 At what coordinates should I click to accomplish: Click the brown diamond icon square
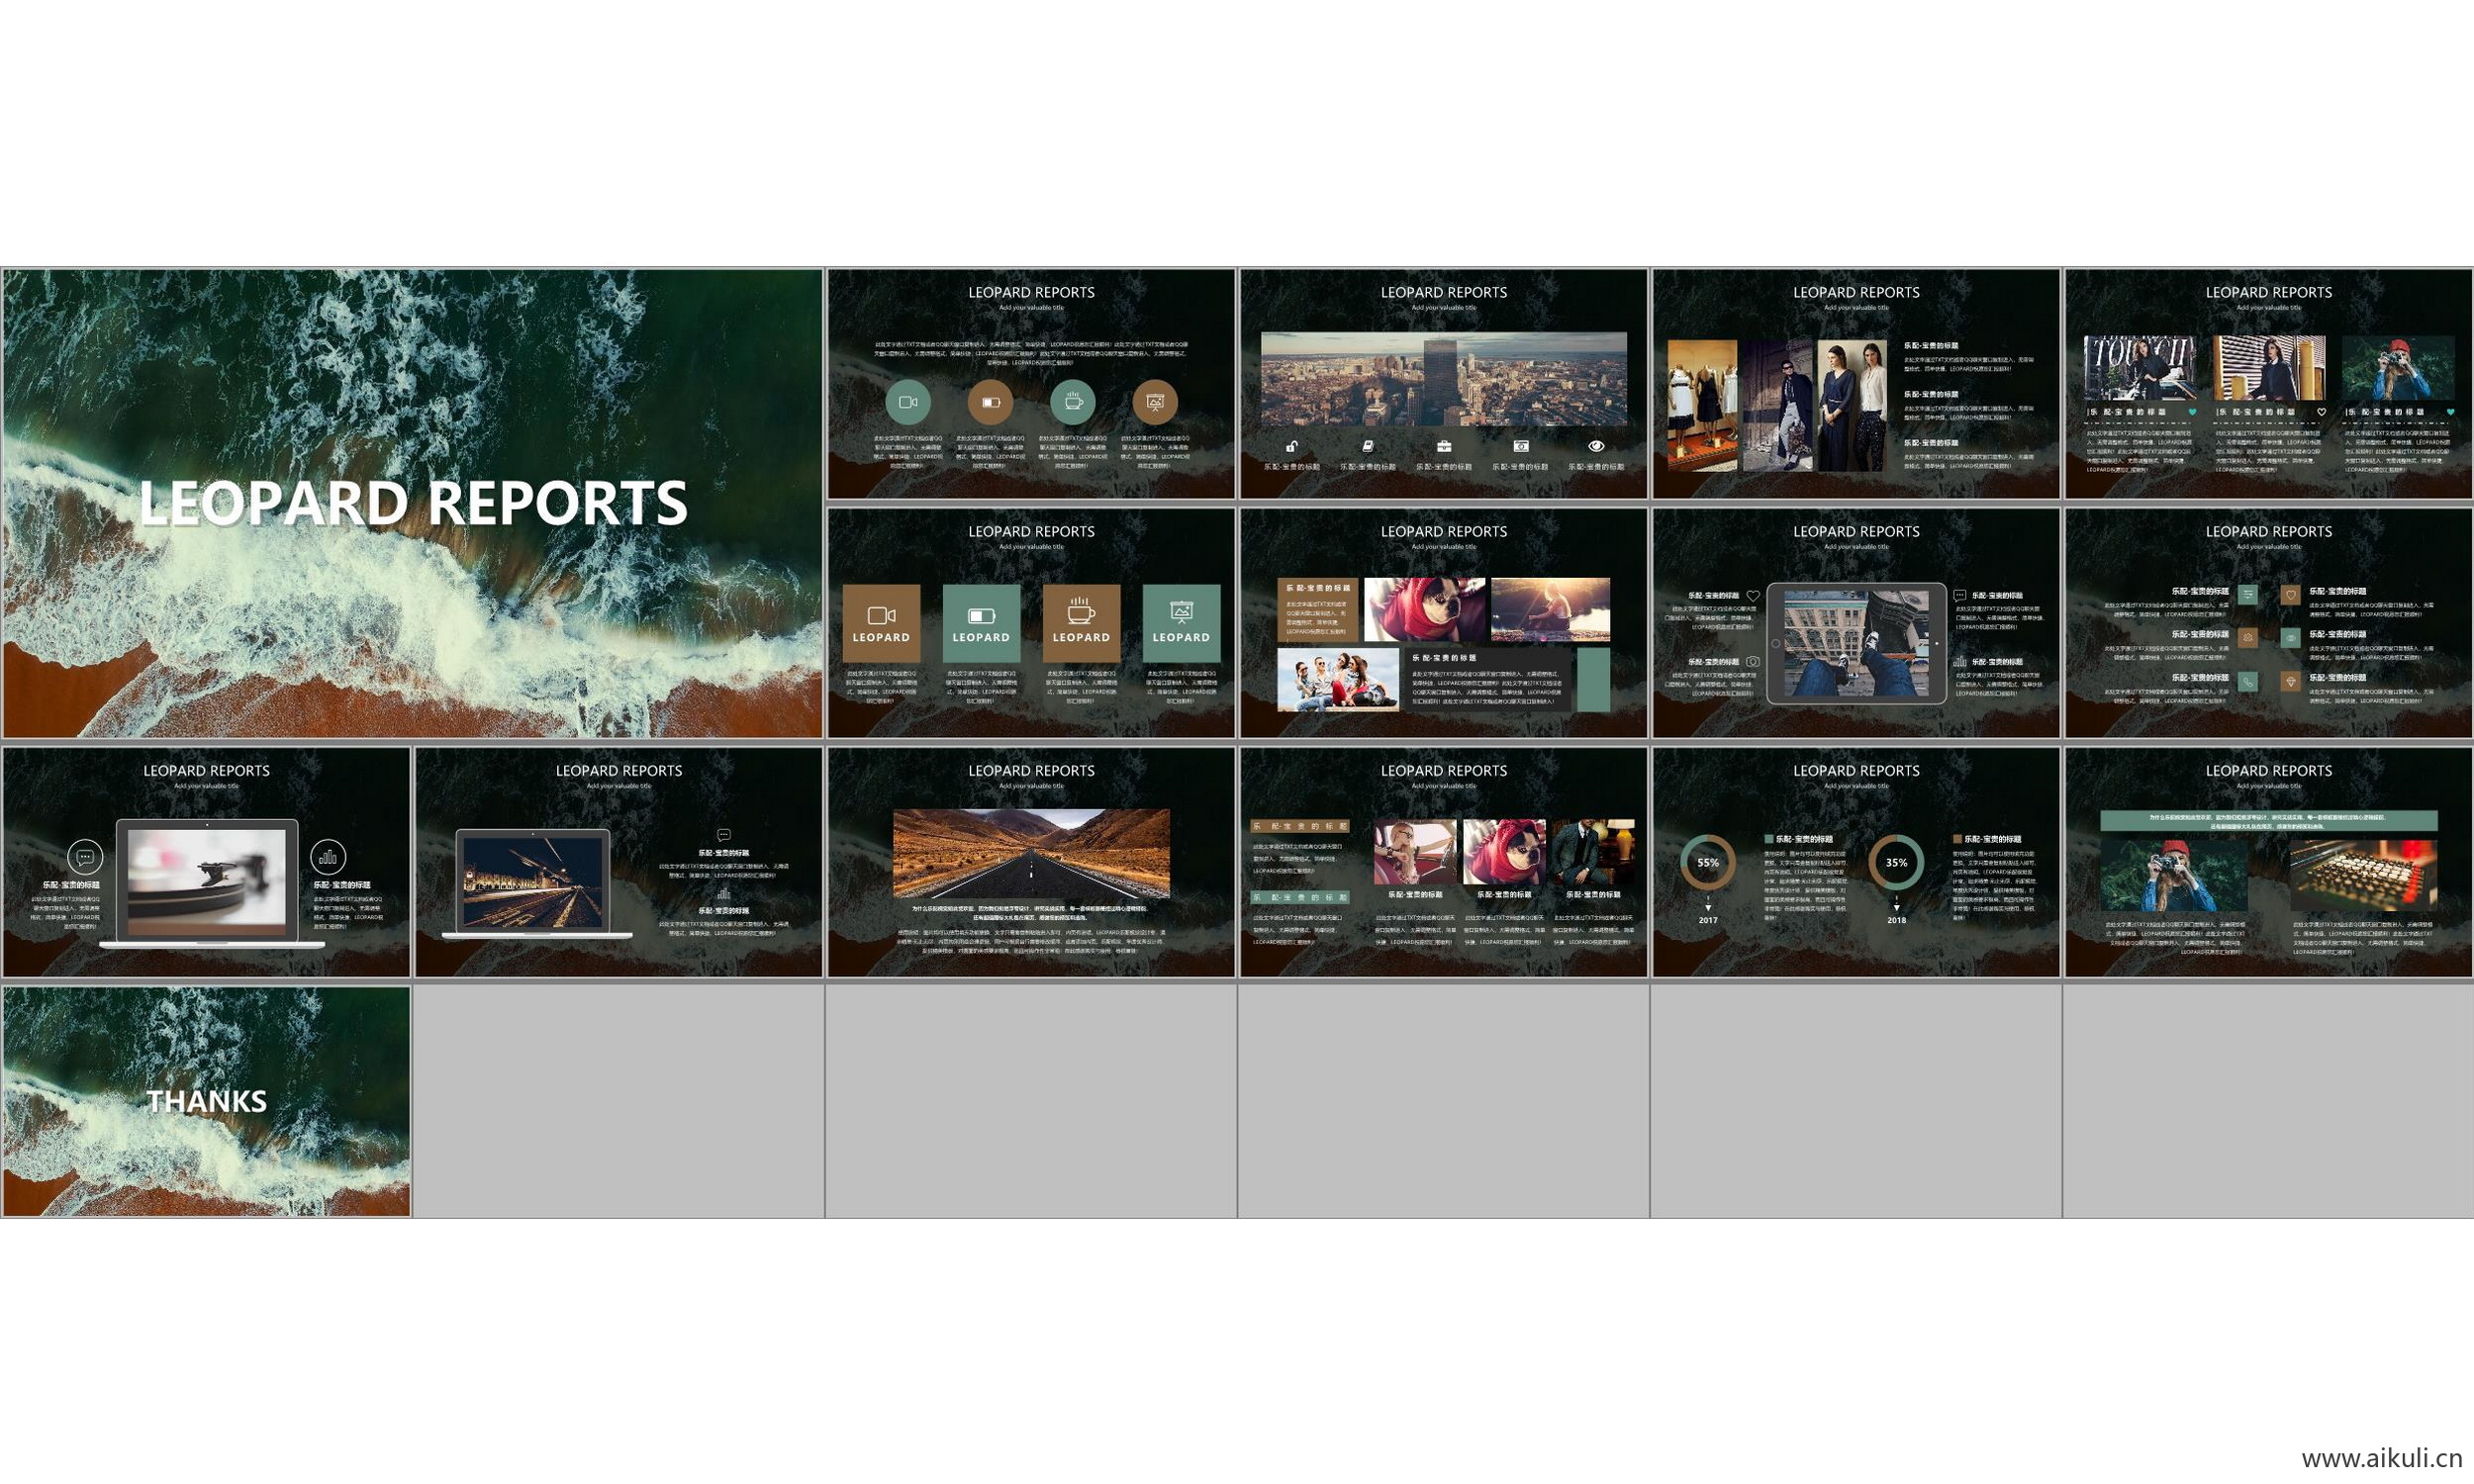pyautogui.click(x=2291, y=682)
